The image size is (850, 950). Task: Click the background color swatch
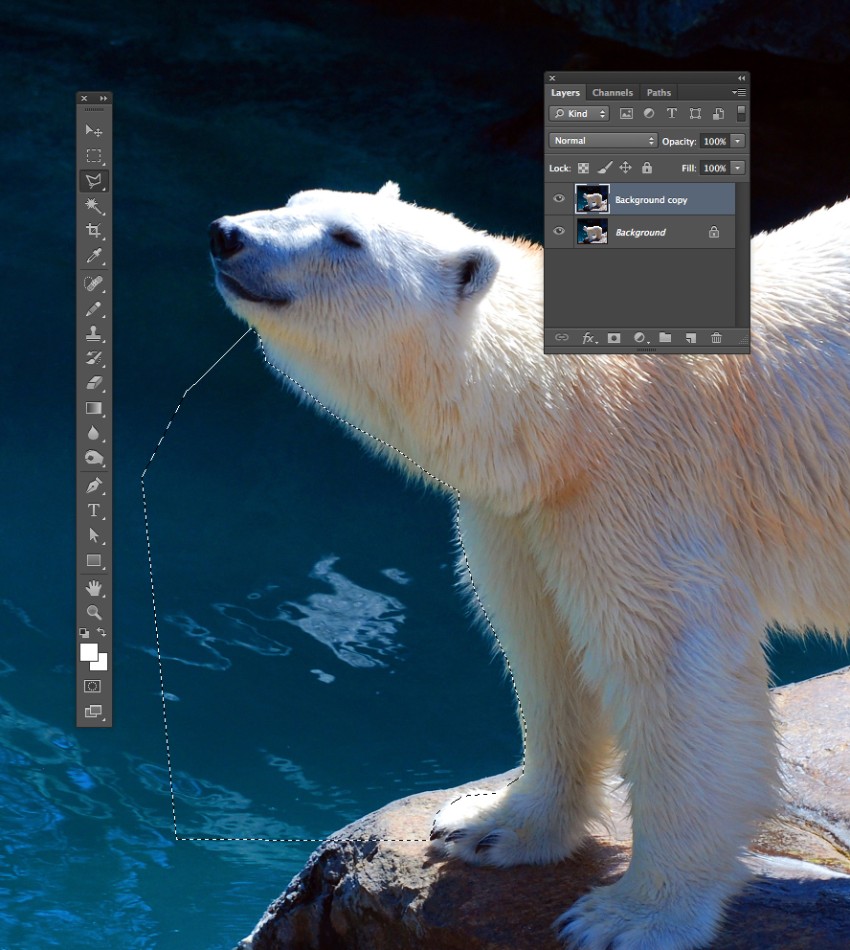click(101, 664)
